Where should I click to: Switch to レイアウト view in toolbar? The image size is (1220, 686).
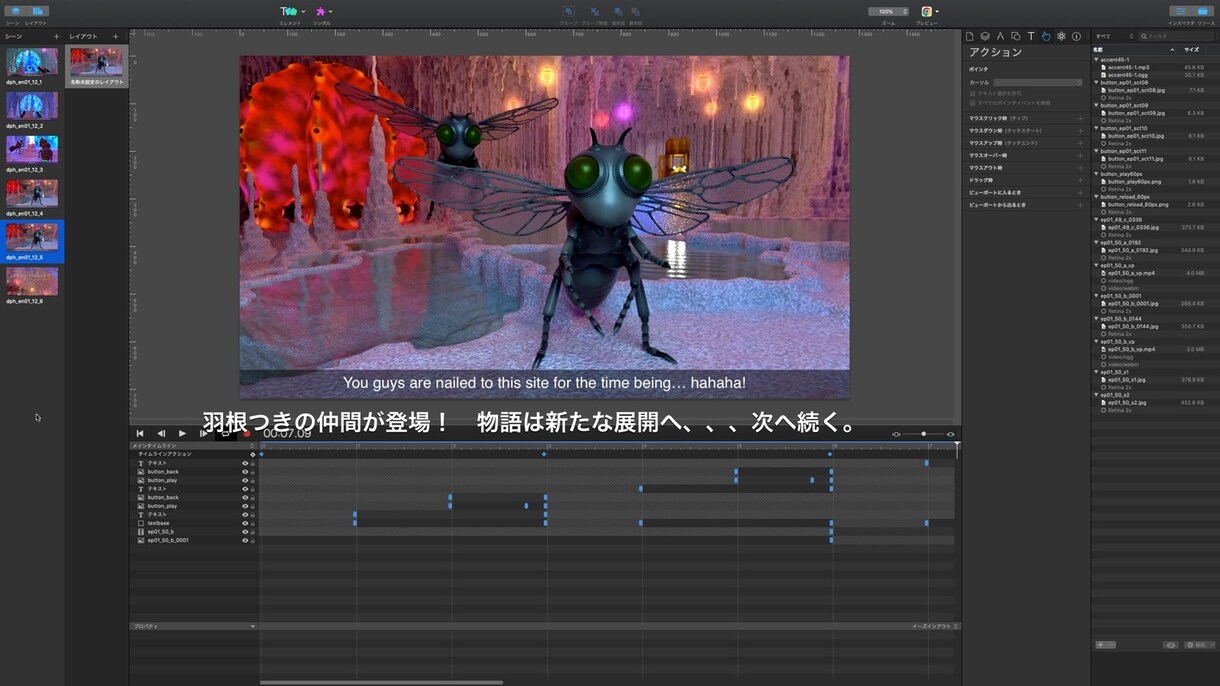pos(38,12)
